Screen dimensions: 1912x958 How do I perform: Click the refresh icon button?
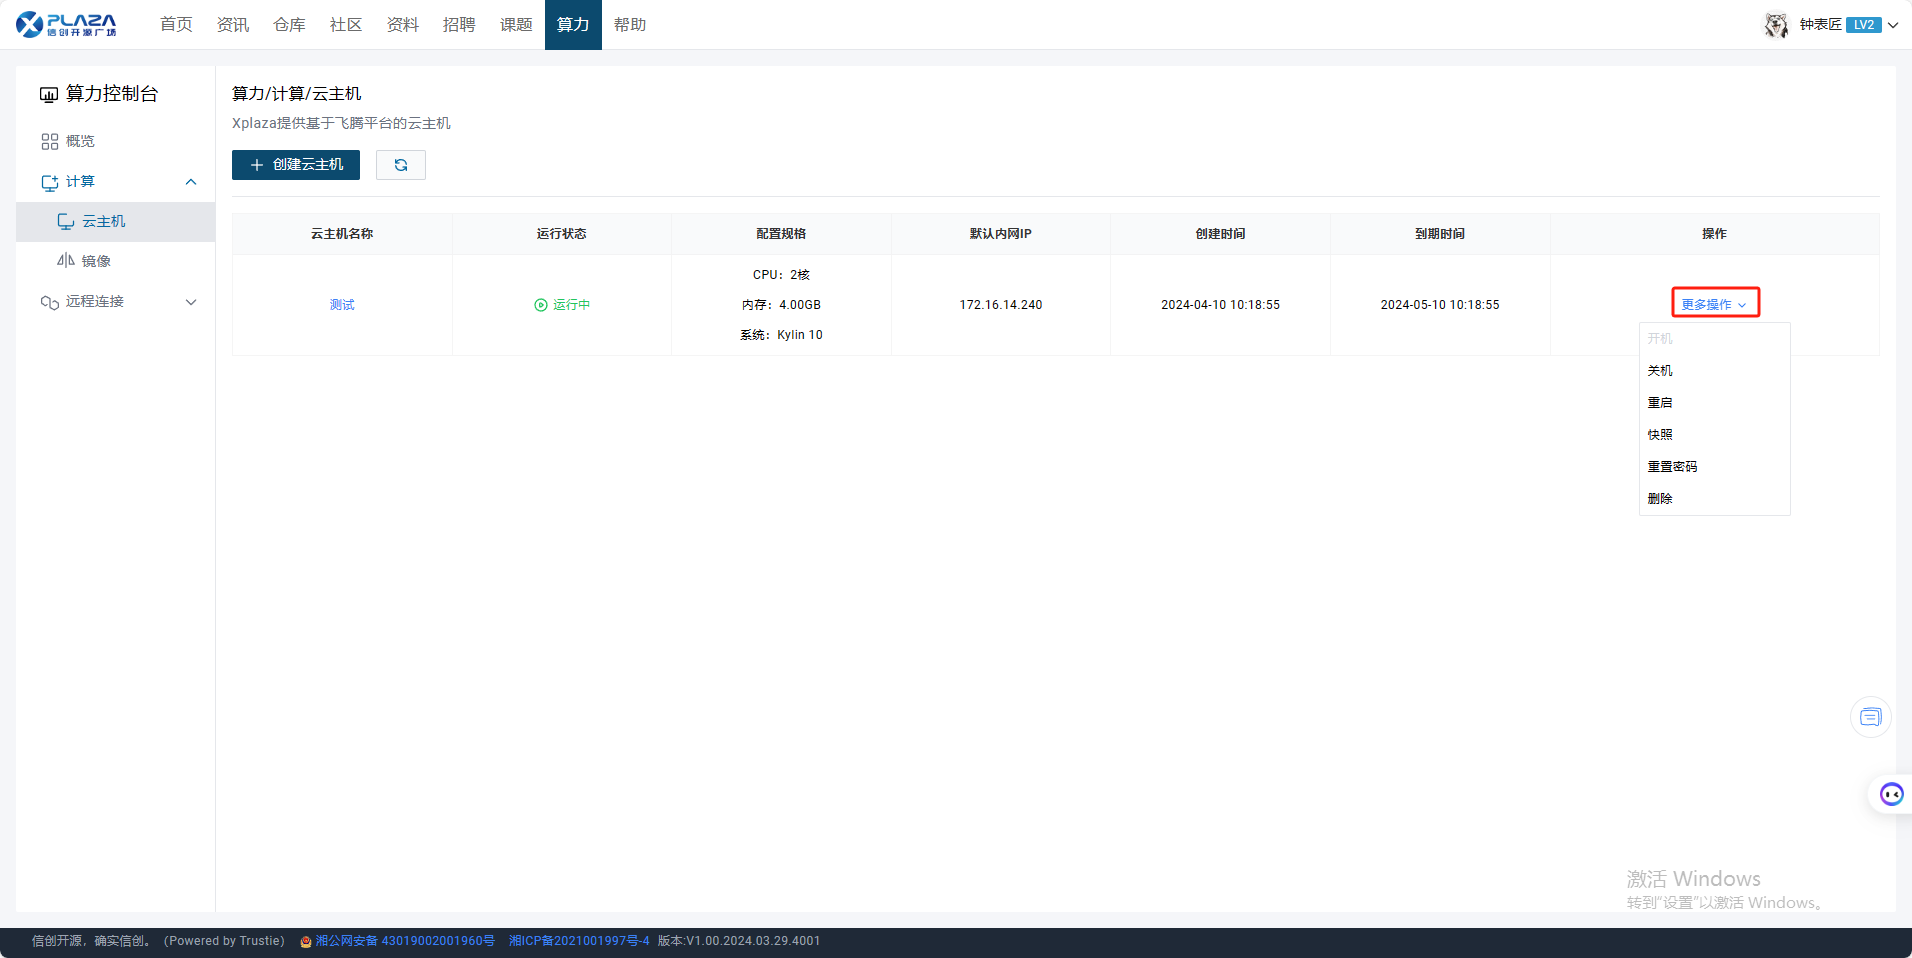[401, 165]
